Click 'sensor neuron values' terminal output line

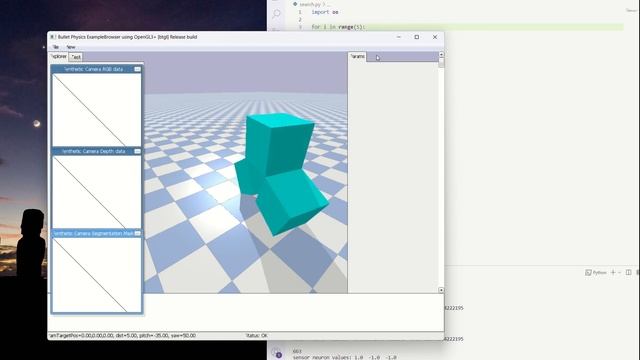click(x=344, y=357)
